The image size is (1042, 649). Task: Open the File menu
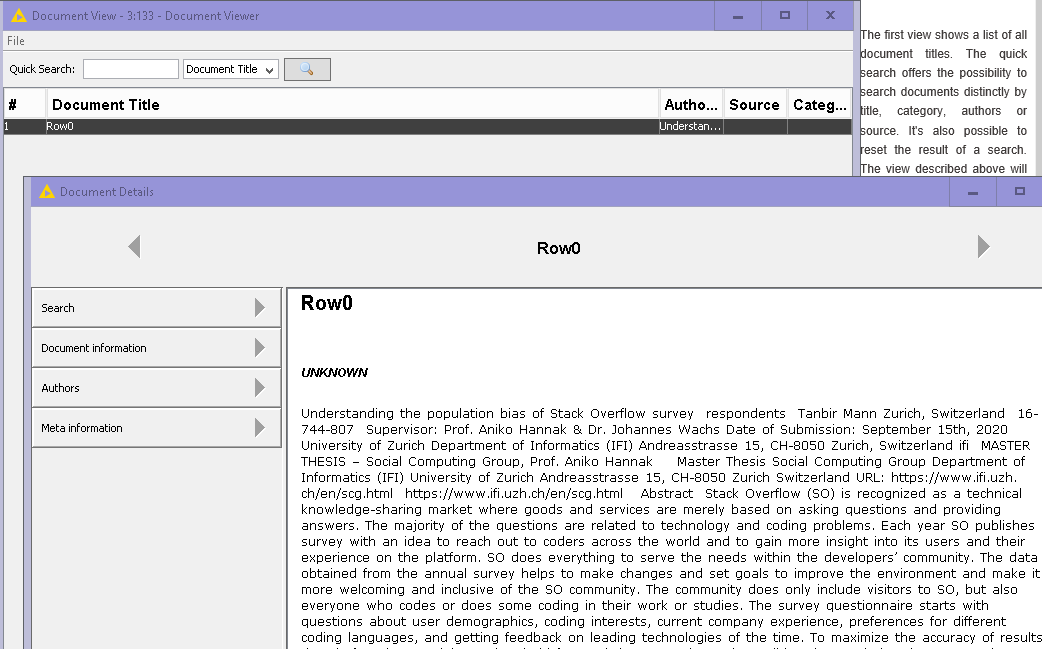[x=15, y=40]
